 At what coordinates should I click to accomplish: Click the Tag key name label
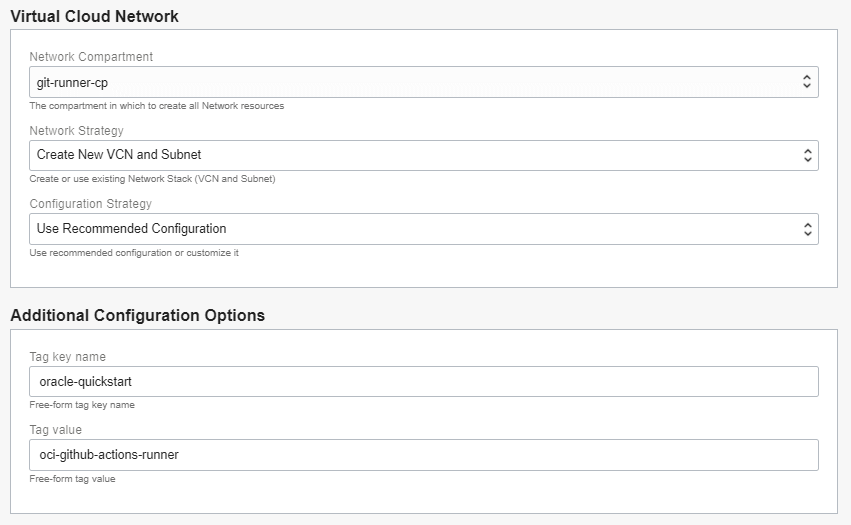coord(67,357)
